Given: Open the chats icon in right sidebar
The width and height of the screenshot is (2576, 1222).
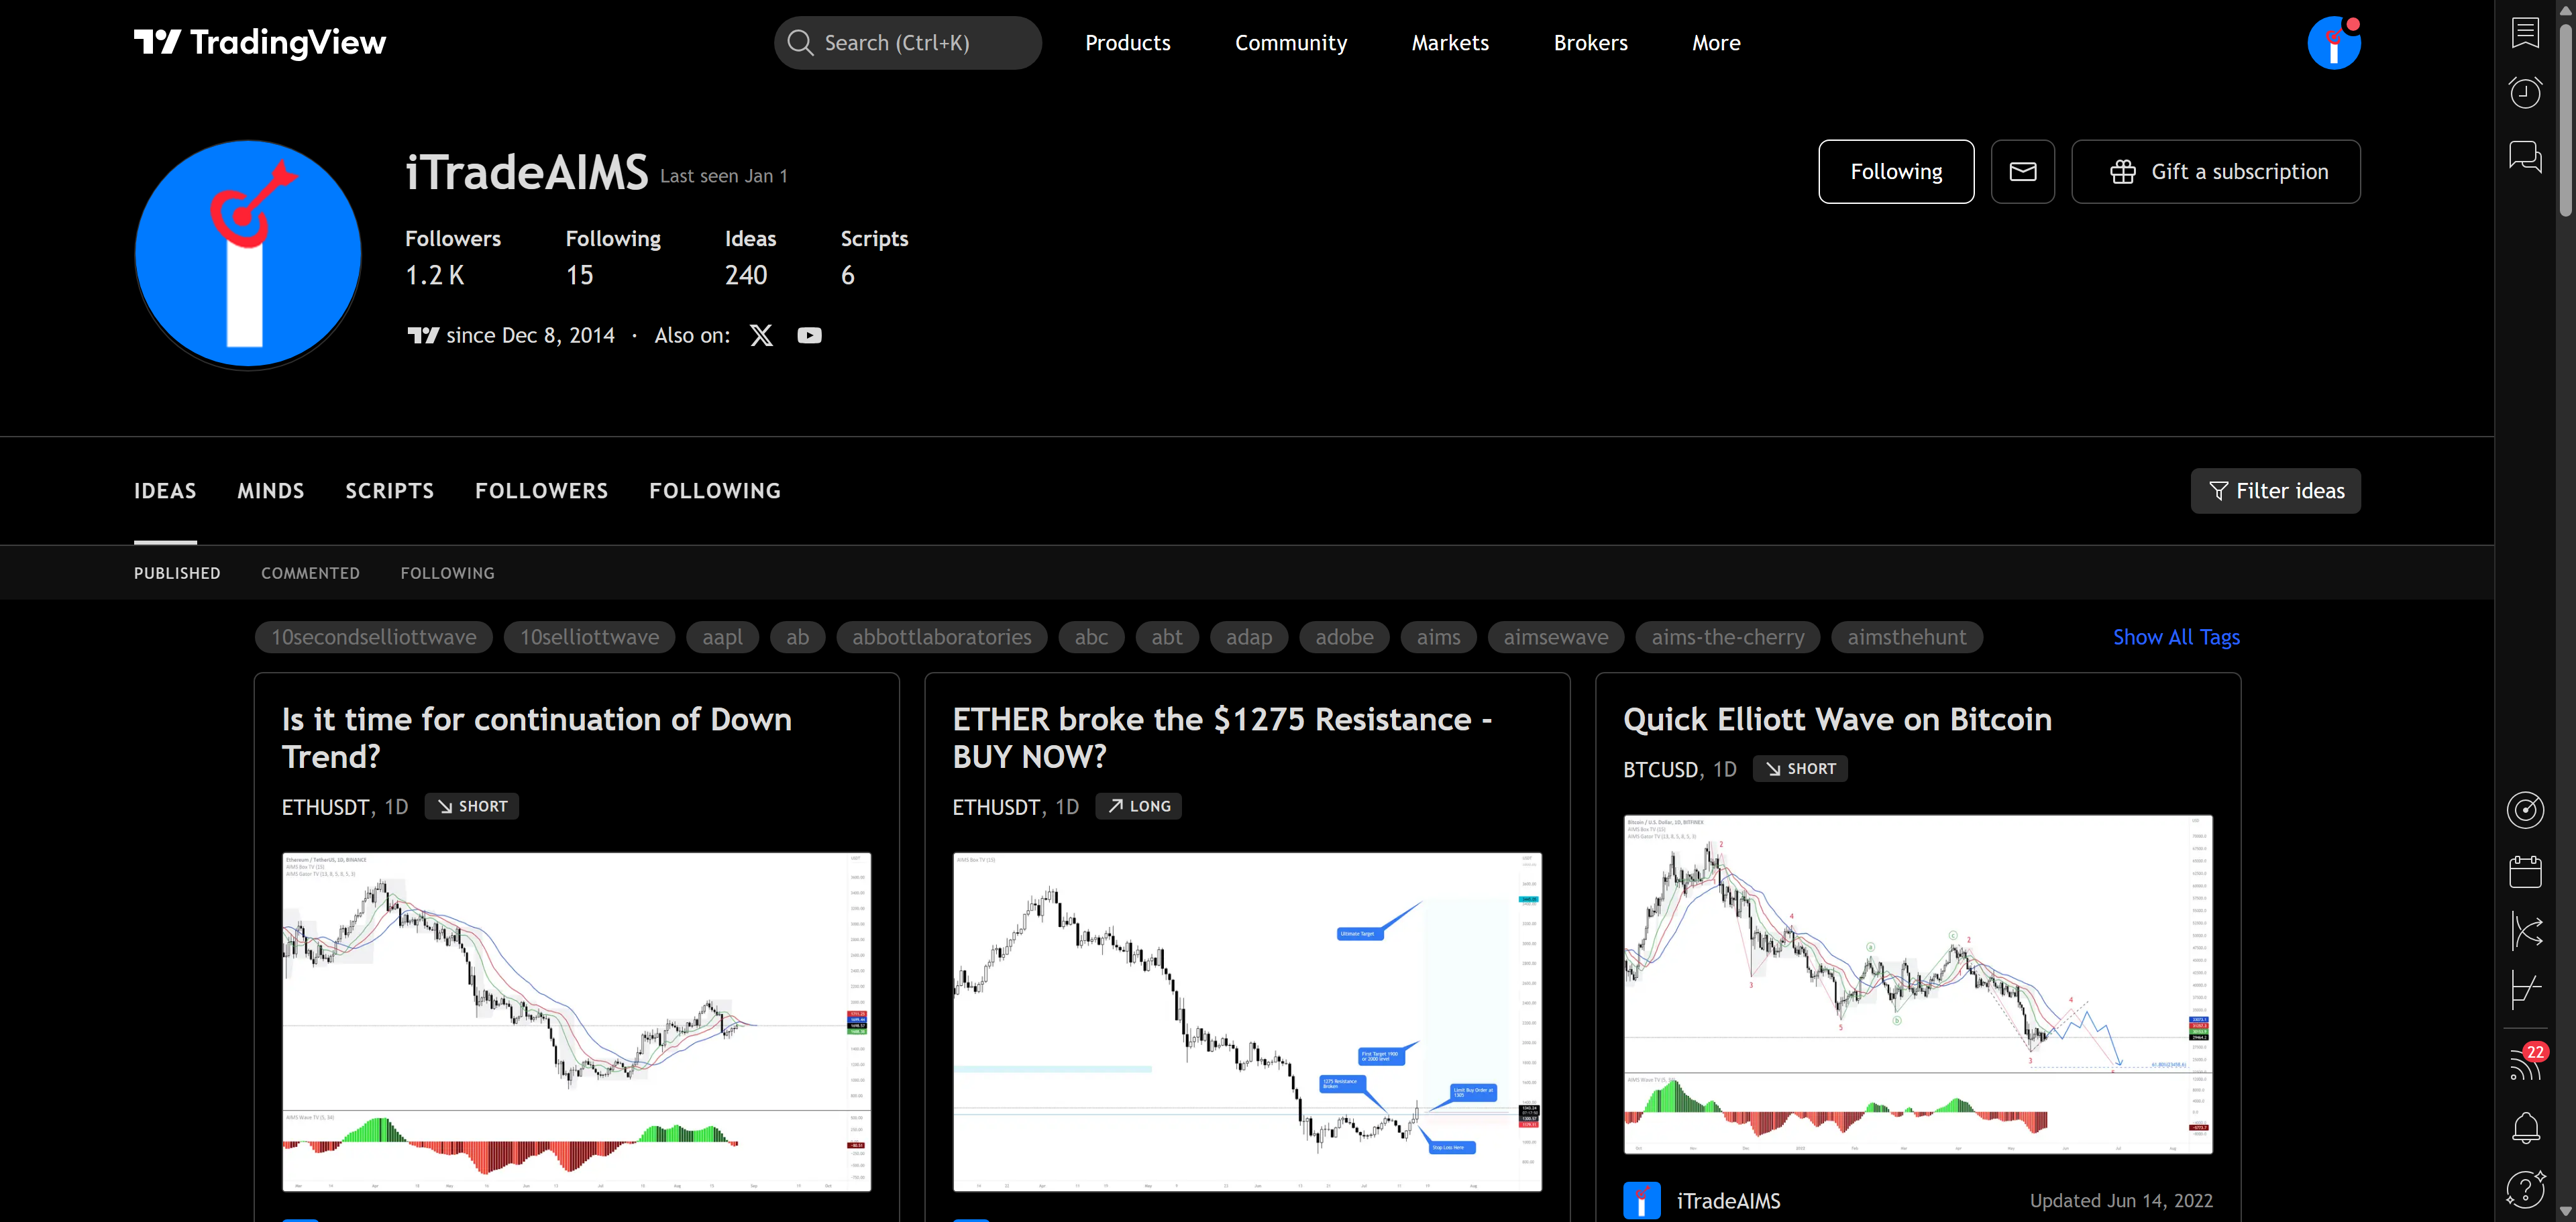Looking at the screenshot, I should [2525, 156].
